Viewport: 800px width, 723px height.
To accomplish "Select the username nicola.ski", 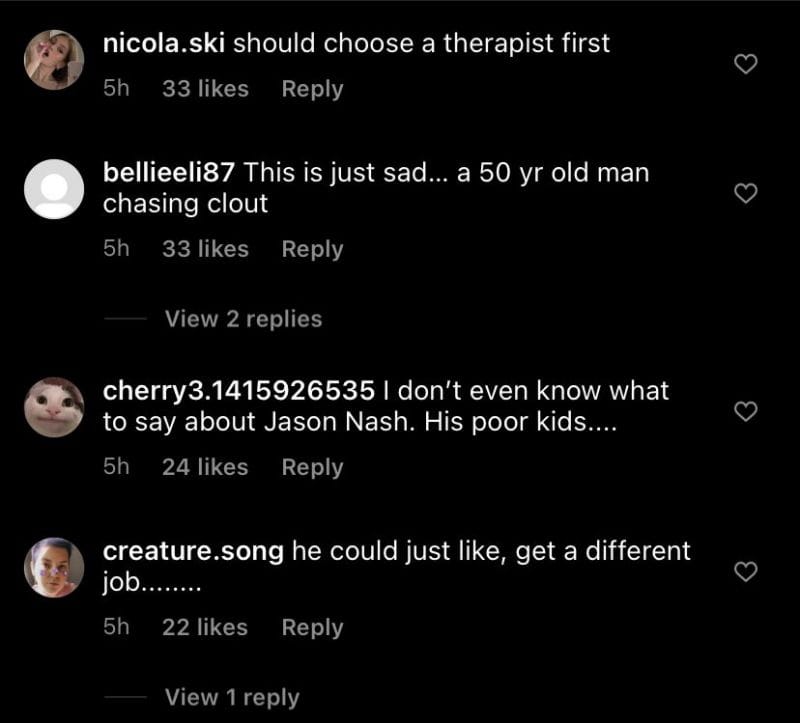I will [166, 43].
